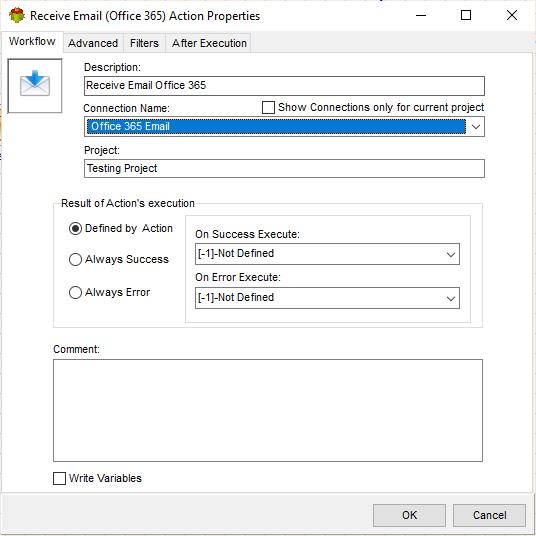Maximize the Action Properties window
The width and height of the screenshot is (536, 536).
[x=466, y=15]
